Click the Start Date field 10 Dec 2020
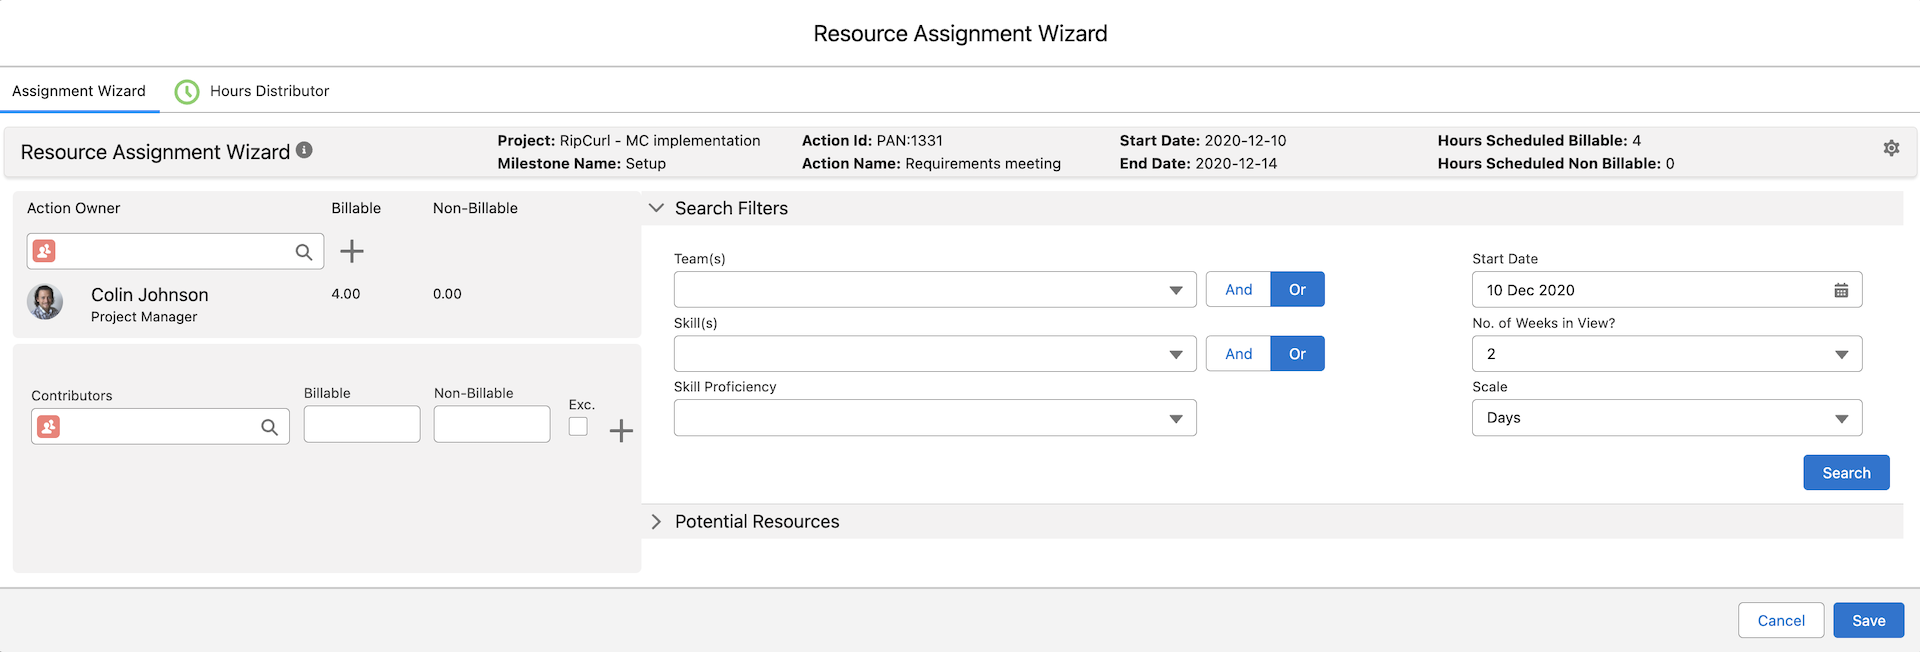This screenshot has height=652, width=1920. tap(1667, 290)
